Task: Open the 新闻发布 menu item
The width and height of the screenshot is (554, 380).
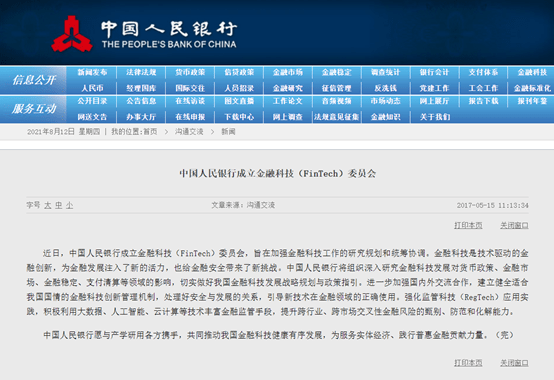Action: point(92,72)
